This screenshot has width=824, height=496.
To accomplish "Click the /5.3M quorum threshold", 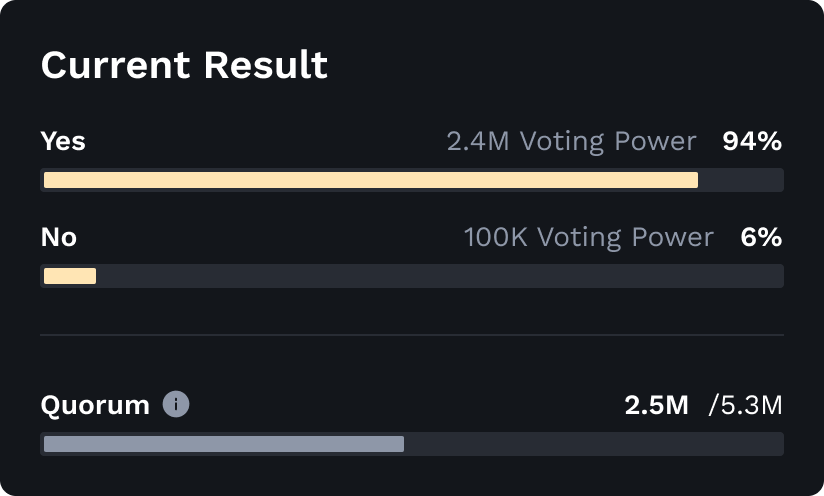I will 746,405.
